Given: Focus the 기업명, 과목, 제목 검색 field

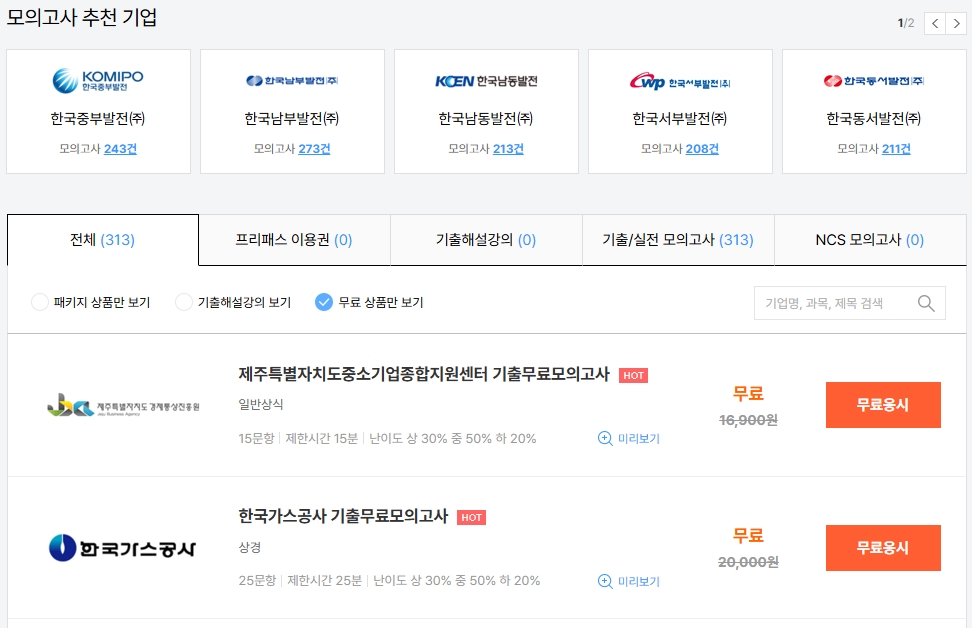Looking at the screenshot, I should (x=850, y=303).
